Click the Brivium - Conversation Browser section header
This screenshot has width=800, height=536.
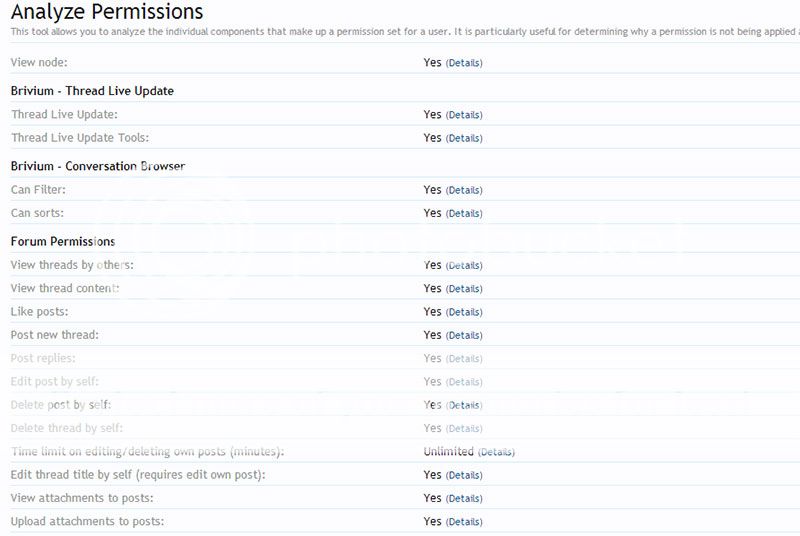(x=98, y=166)
